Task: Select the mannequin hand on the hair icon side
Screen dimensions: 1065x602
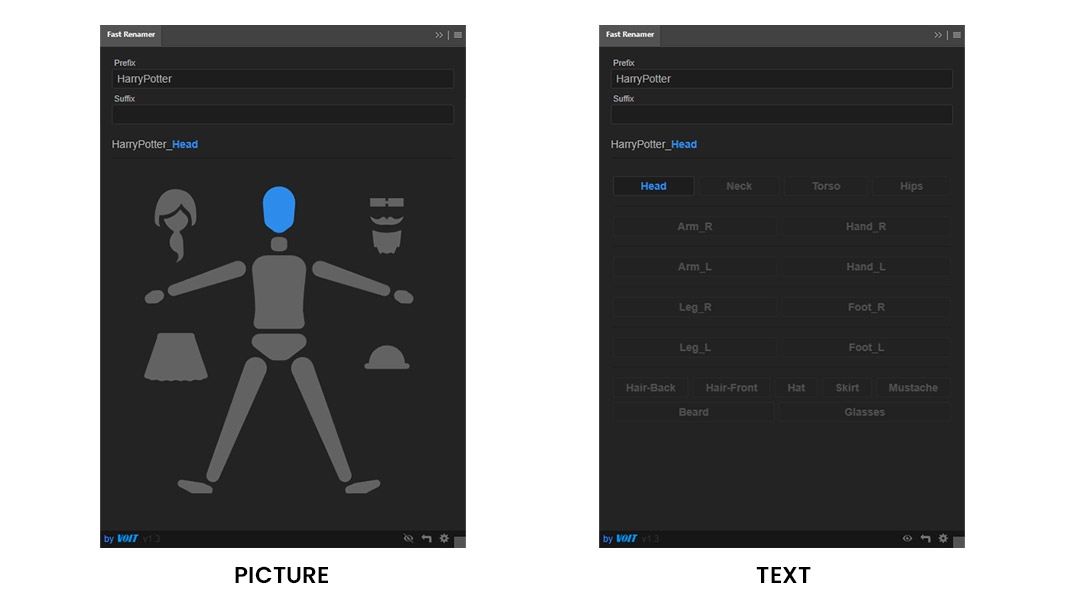Action: click(x=154, y=297)
